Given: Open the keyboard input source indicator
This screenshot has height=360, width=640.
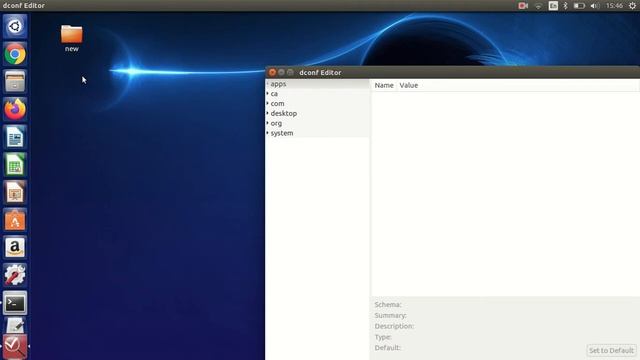Looking at the screenshot, I should [553, 6].
